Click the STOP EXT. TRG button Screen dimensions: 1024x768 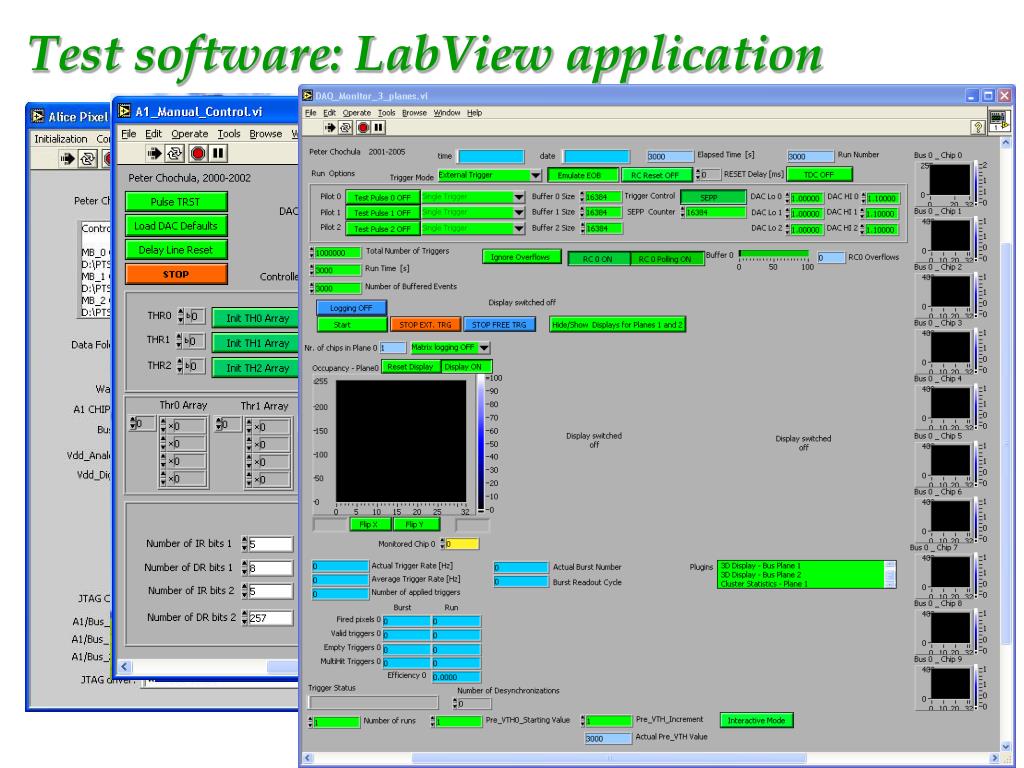coord(425,325)
